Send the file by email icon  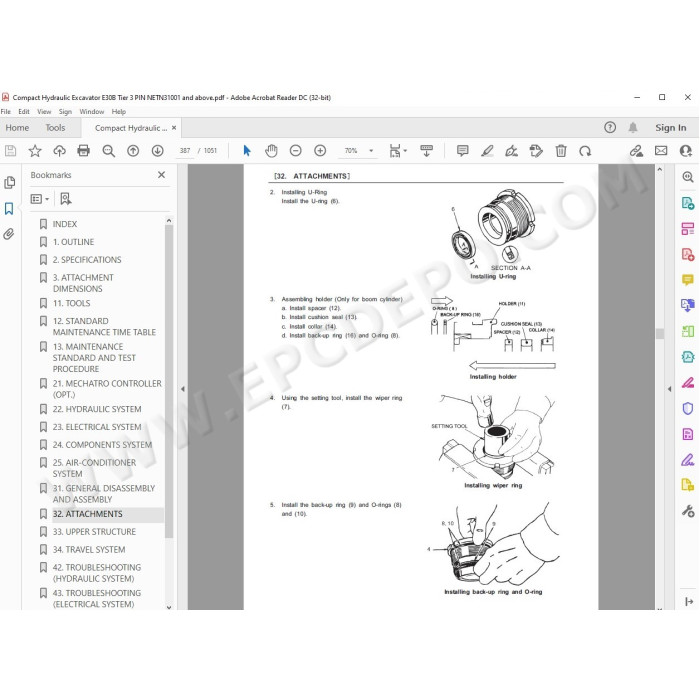[x=661, y=151]
